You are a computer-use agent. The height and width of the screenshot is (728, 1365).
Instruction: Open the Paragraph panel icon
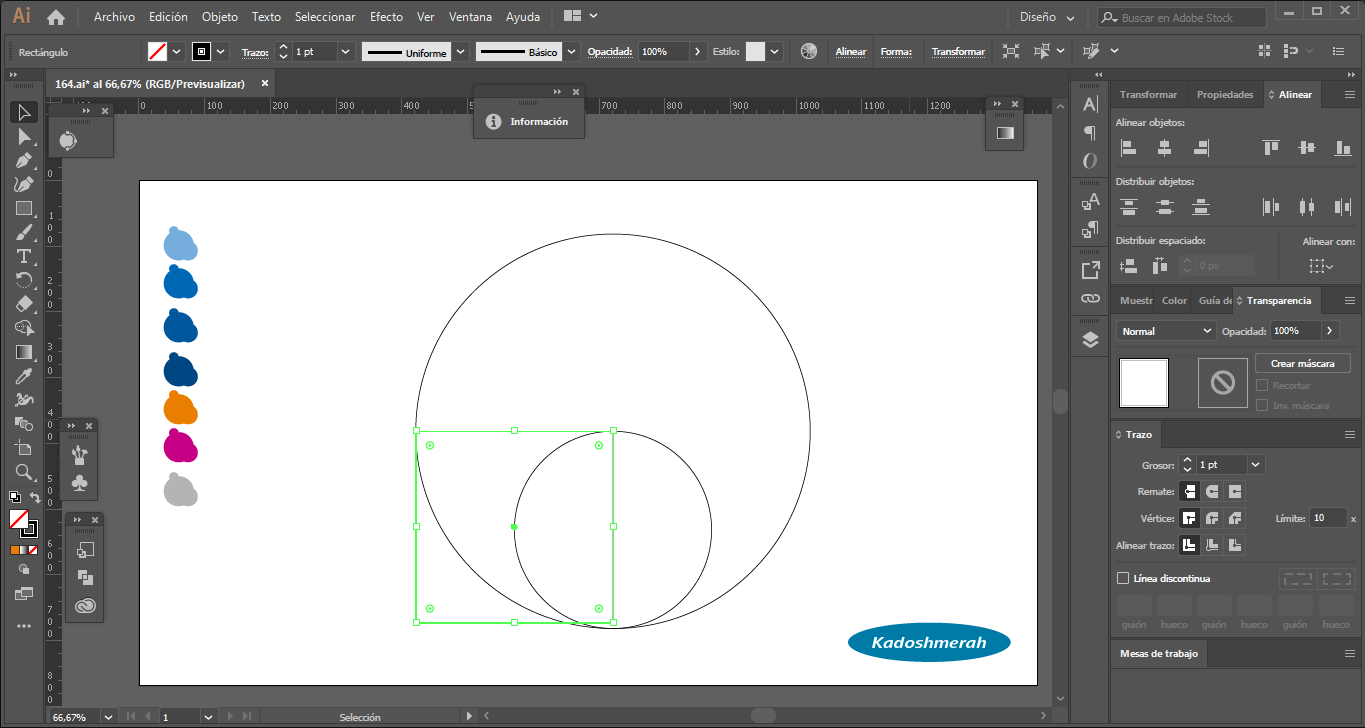(x=1090, y=132)
